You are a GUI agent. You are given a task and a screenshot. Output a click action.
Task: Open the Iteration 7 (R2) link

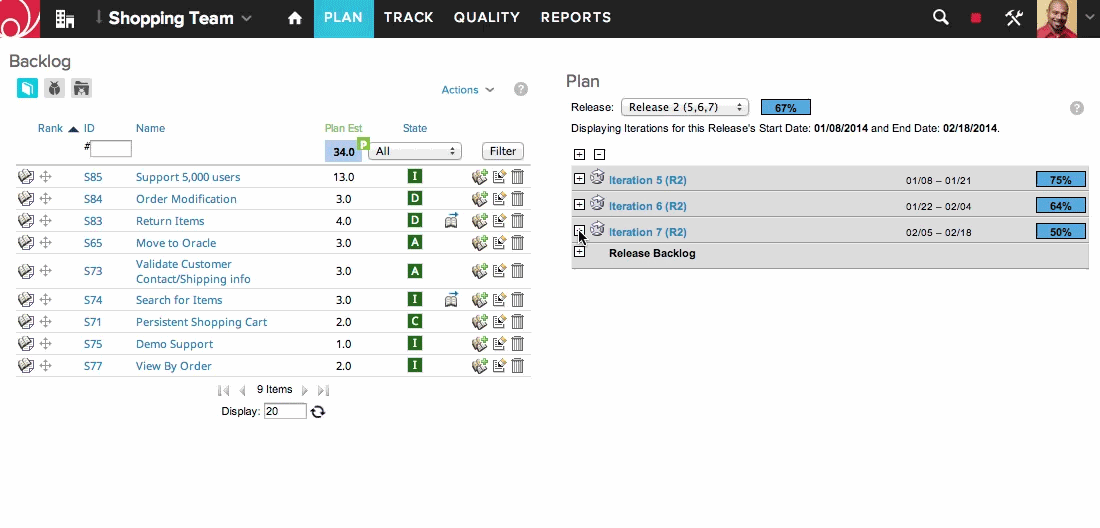point(648,232)
